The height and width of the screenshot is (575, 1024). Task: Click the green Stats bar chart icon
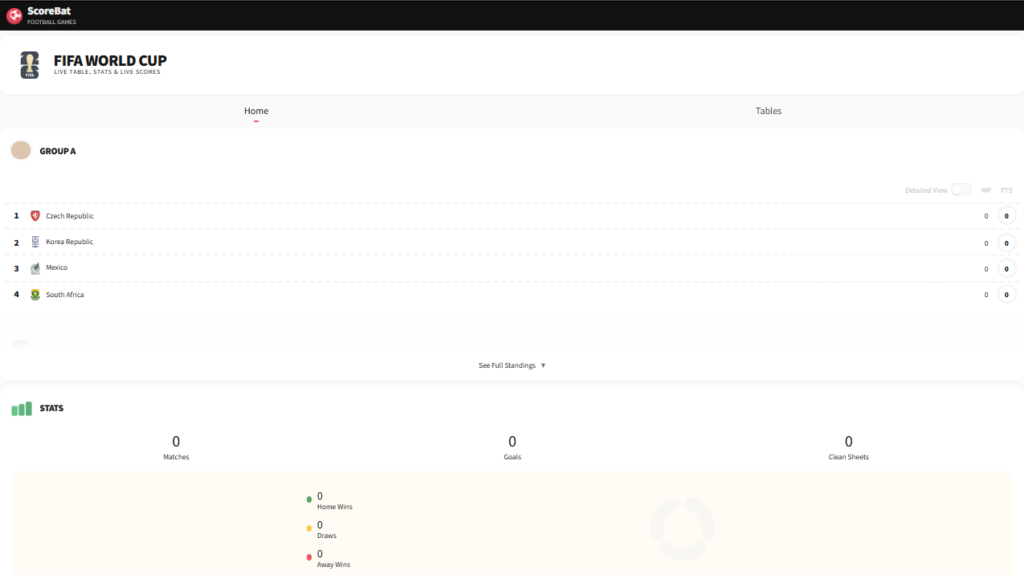pos(22,409)
